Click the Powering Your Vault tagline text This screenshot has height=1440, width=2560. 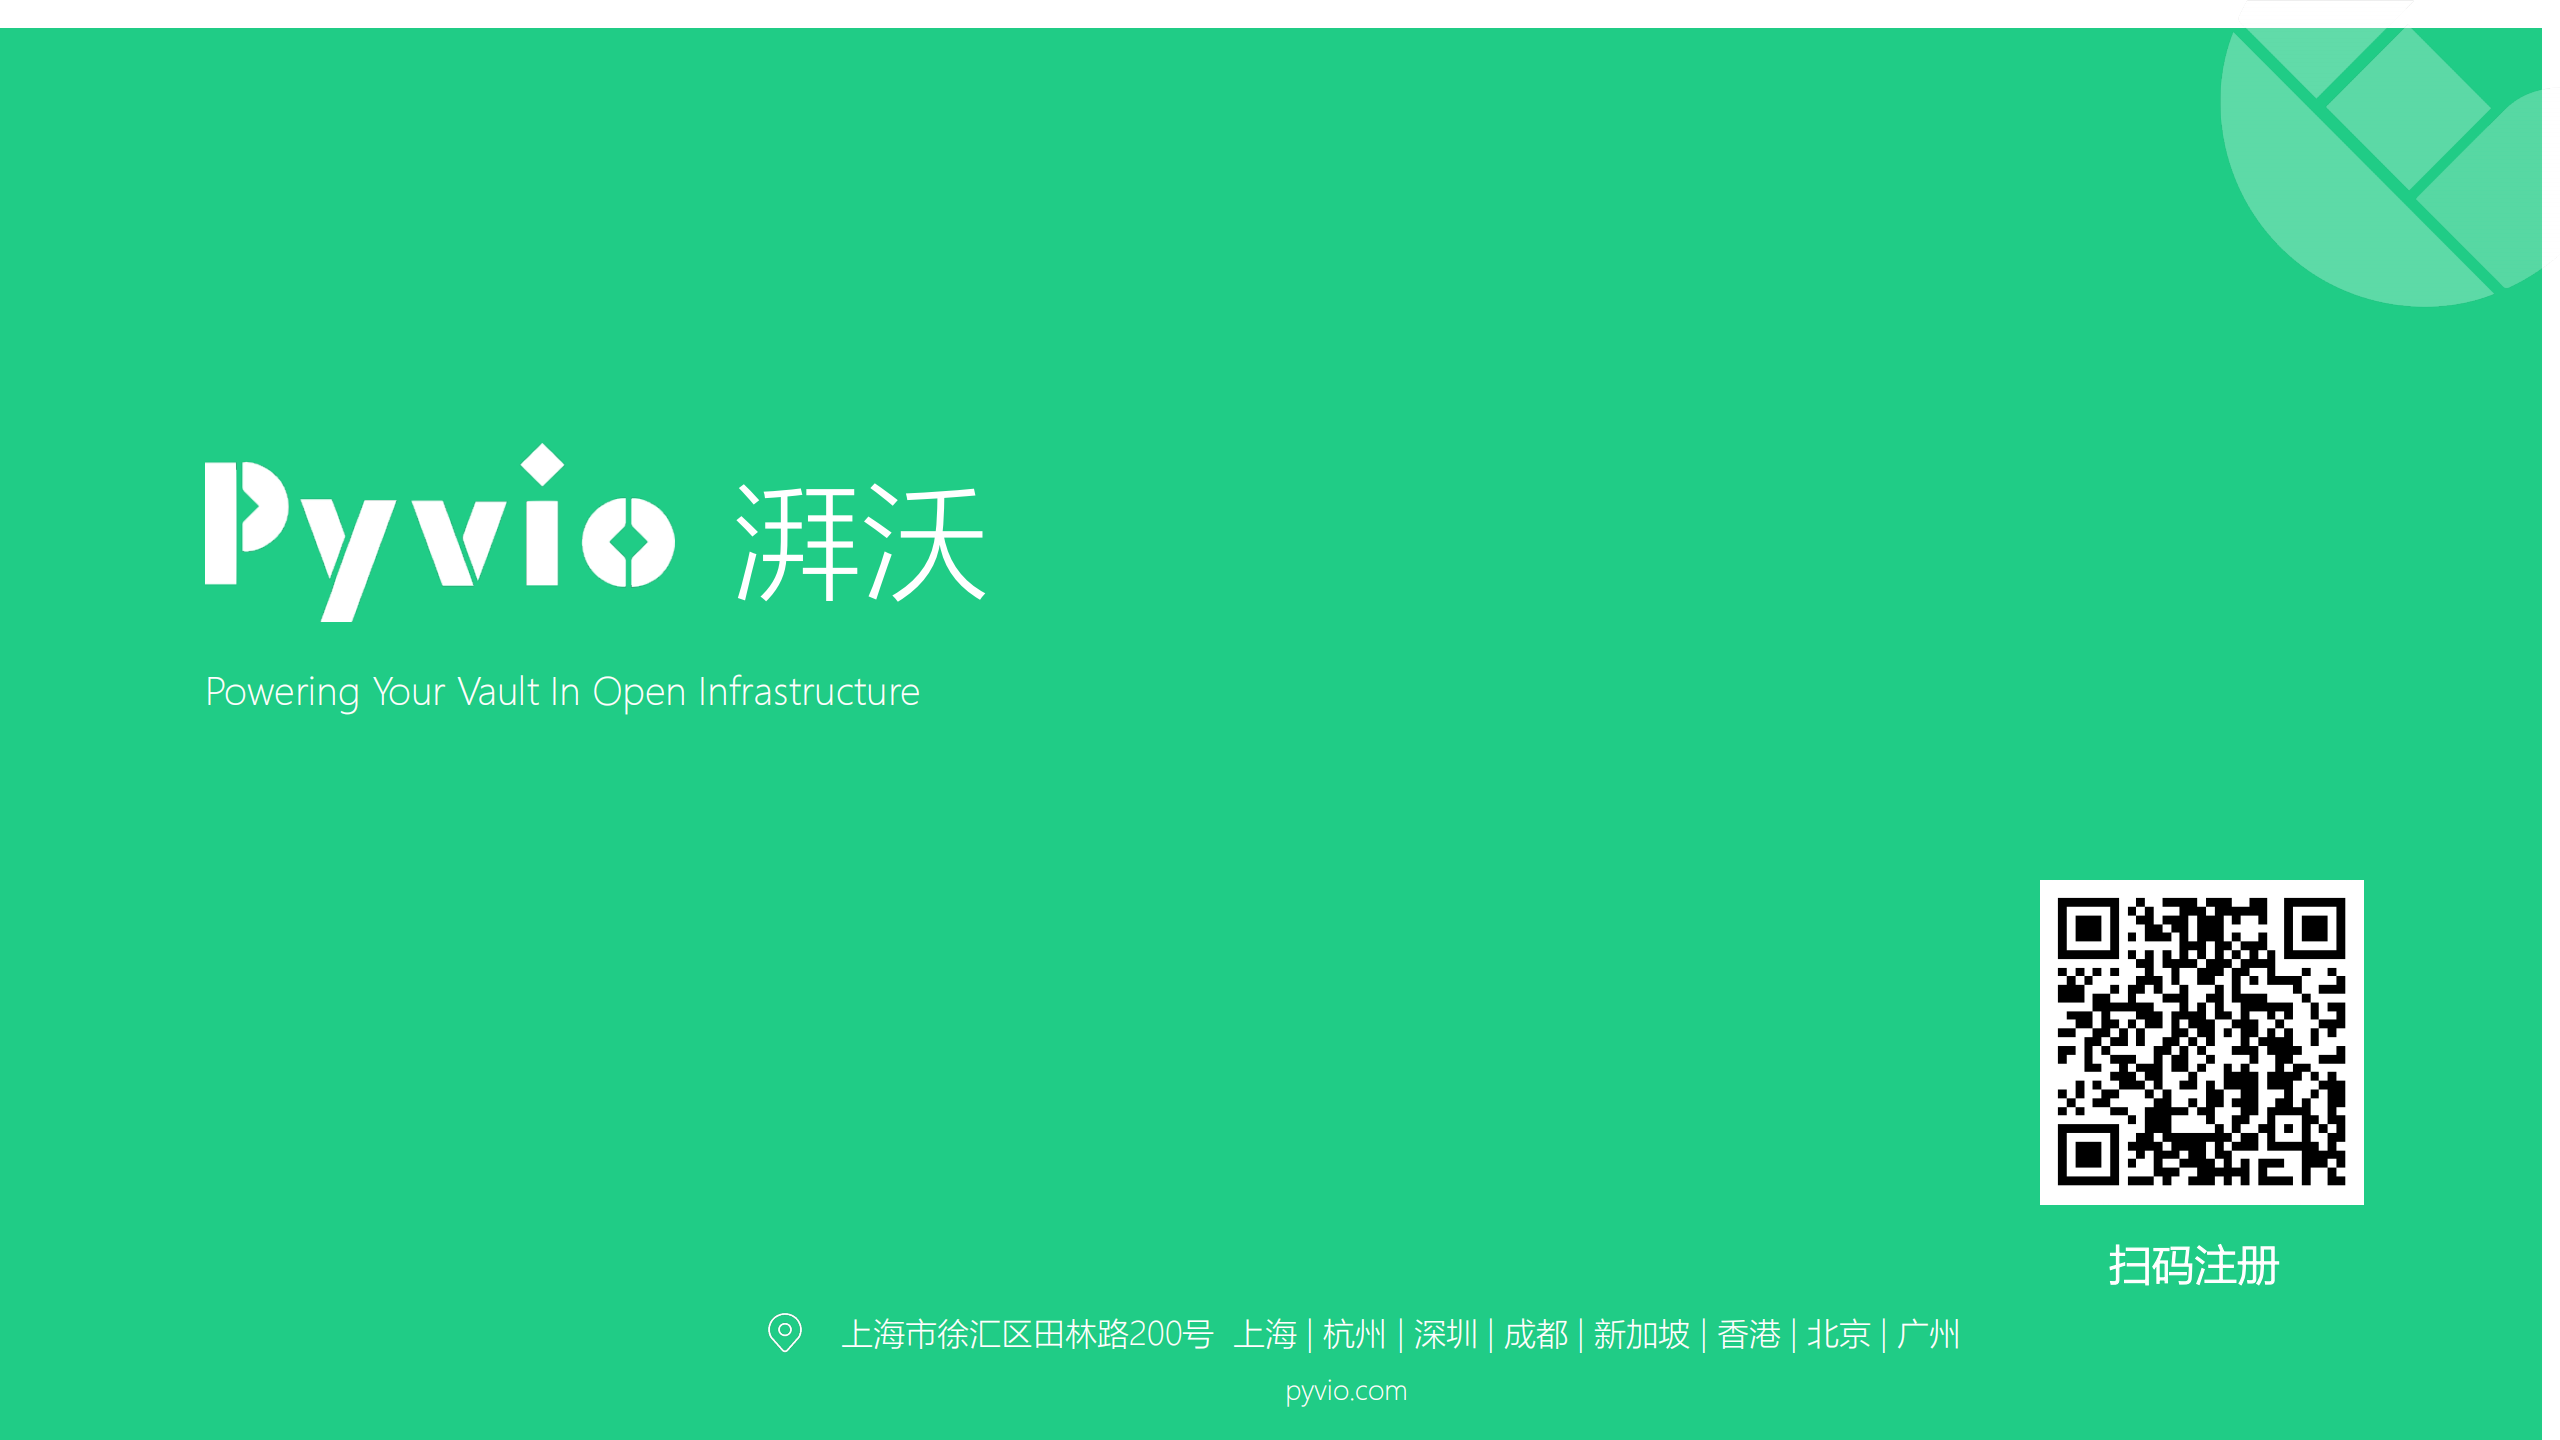pos(562,692)
